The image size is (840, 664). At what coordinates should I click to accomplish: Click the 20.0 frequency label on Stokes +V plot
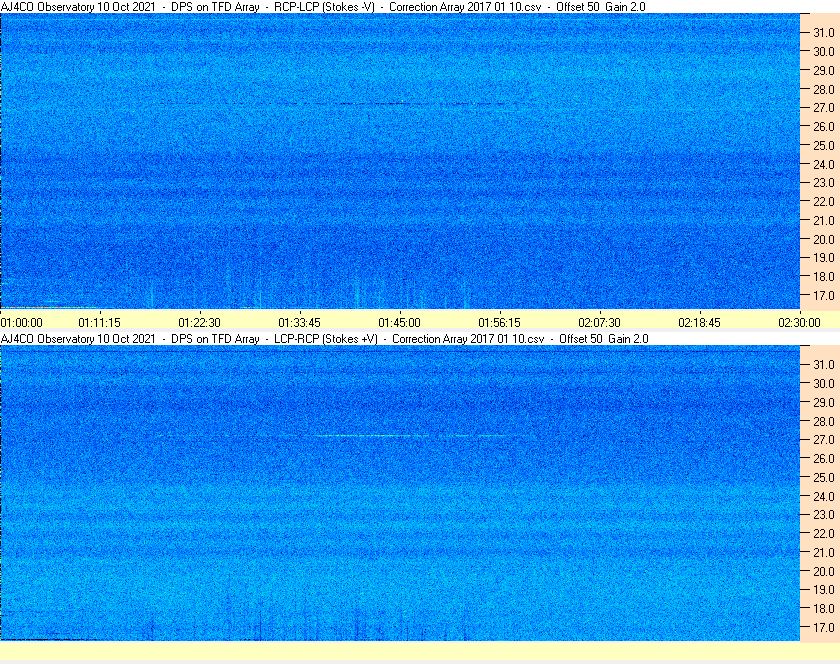pos(824,572)
